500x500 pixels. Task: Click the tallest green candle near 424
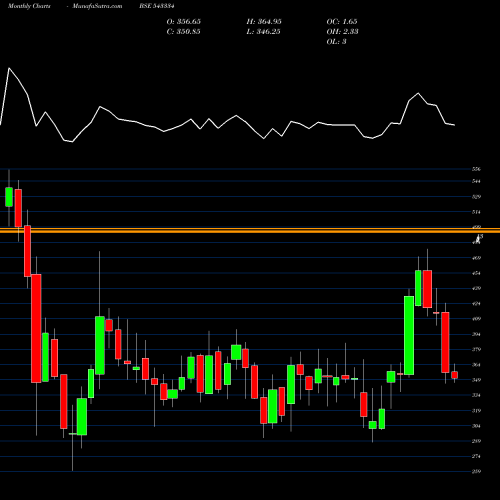(x=409, y=335)
